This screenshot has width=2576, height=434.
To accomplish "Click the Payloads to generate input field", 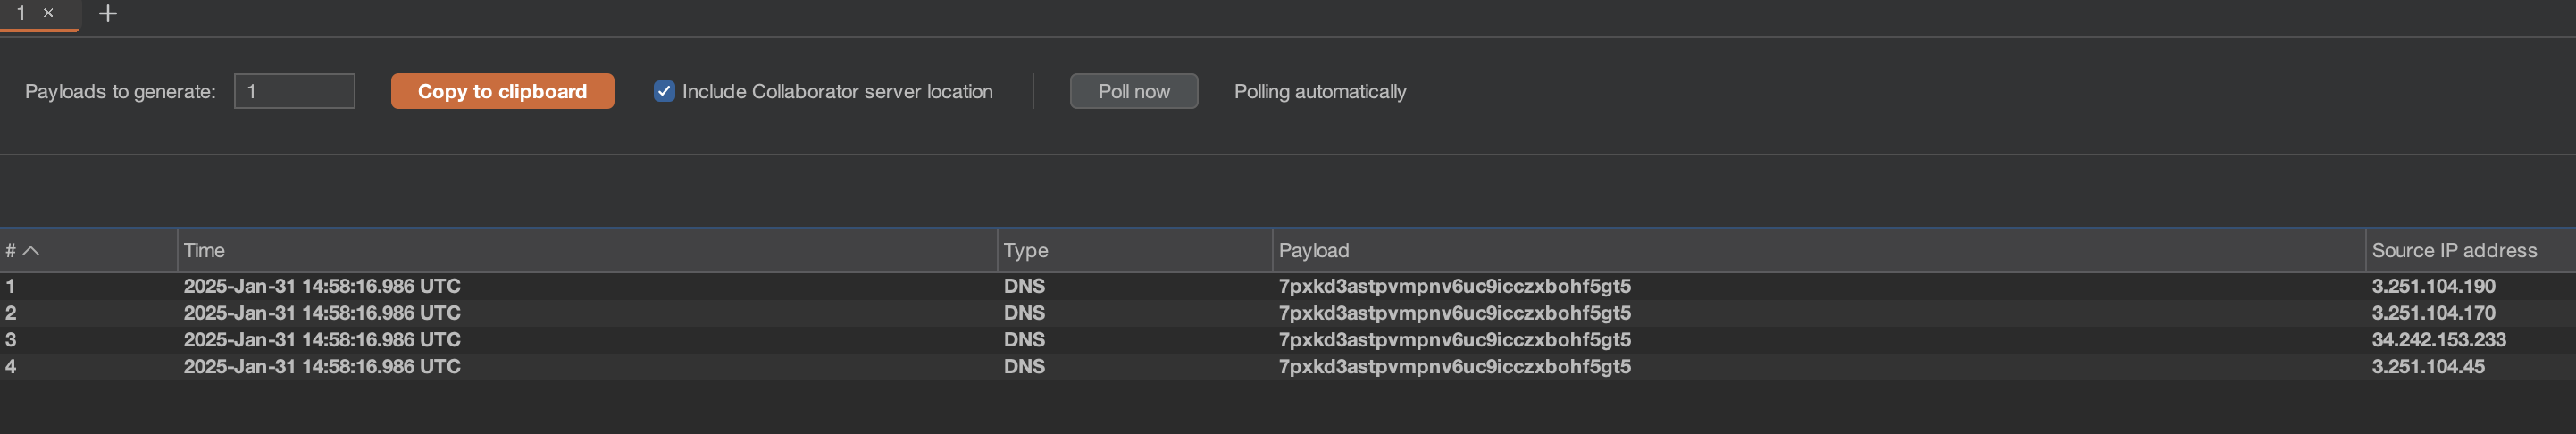I will [x=294, y=91].
